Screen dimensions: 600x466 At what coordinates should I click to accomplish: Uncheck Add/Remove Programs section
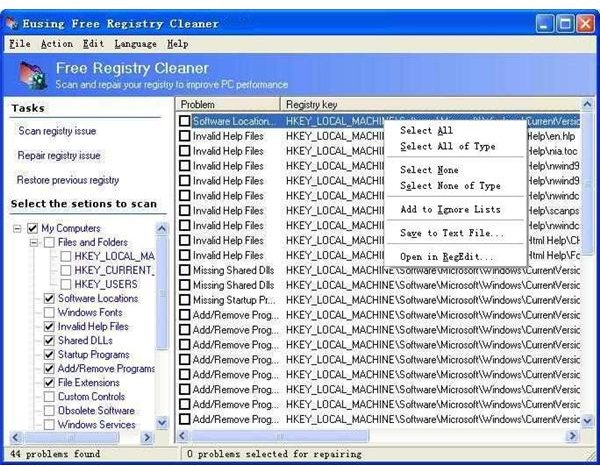pos(49,368)
